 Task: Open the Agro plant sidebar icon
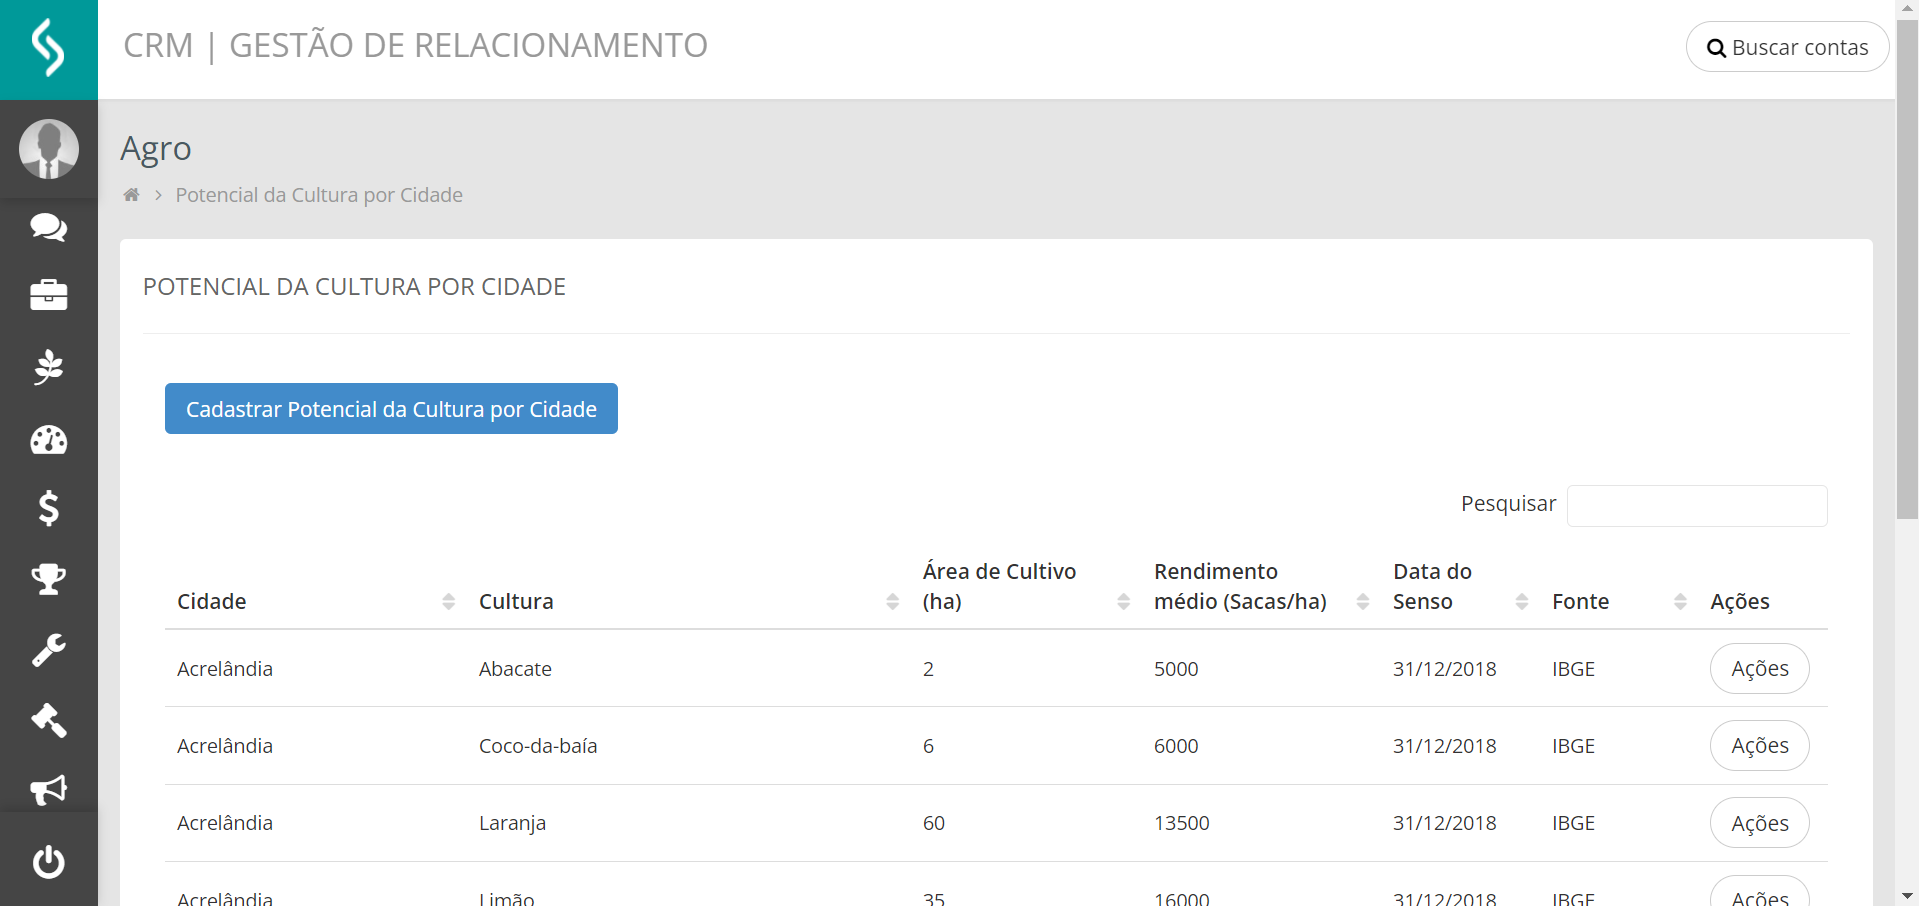pos(49,367)
